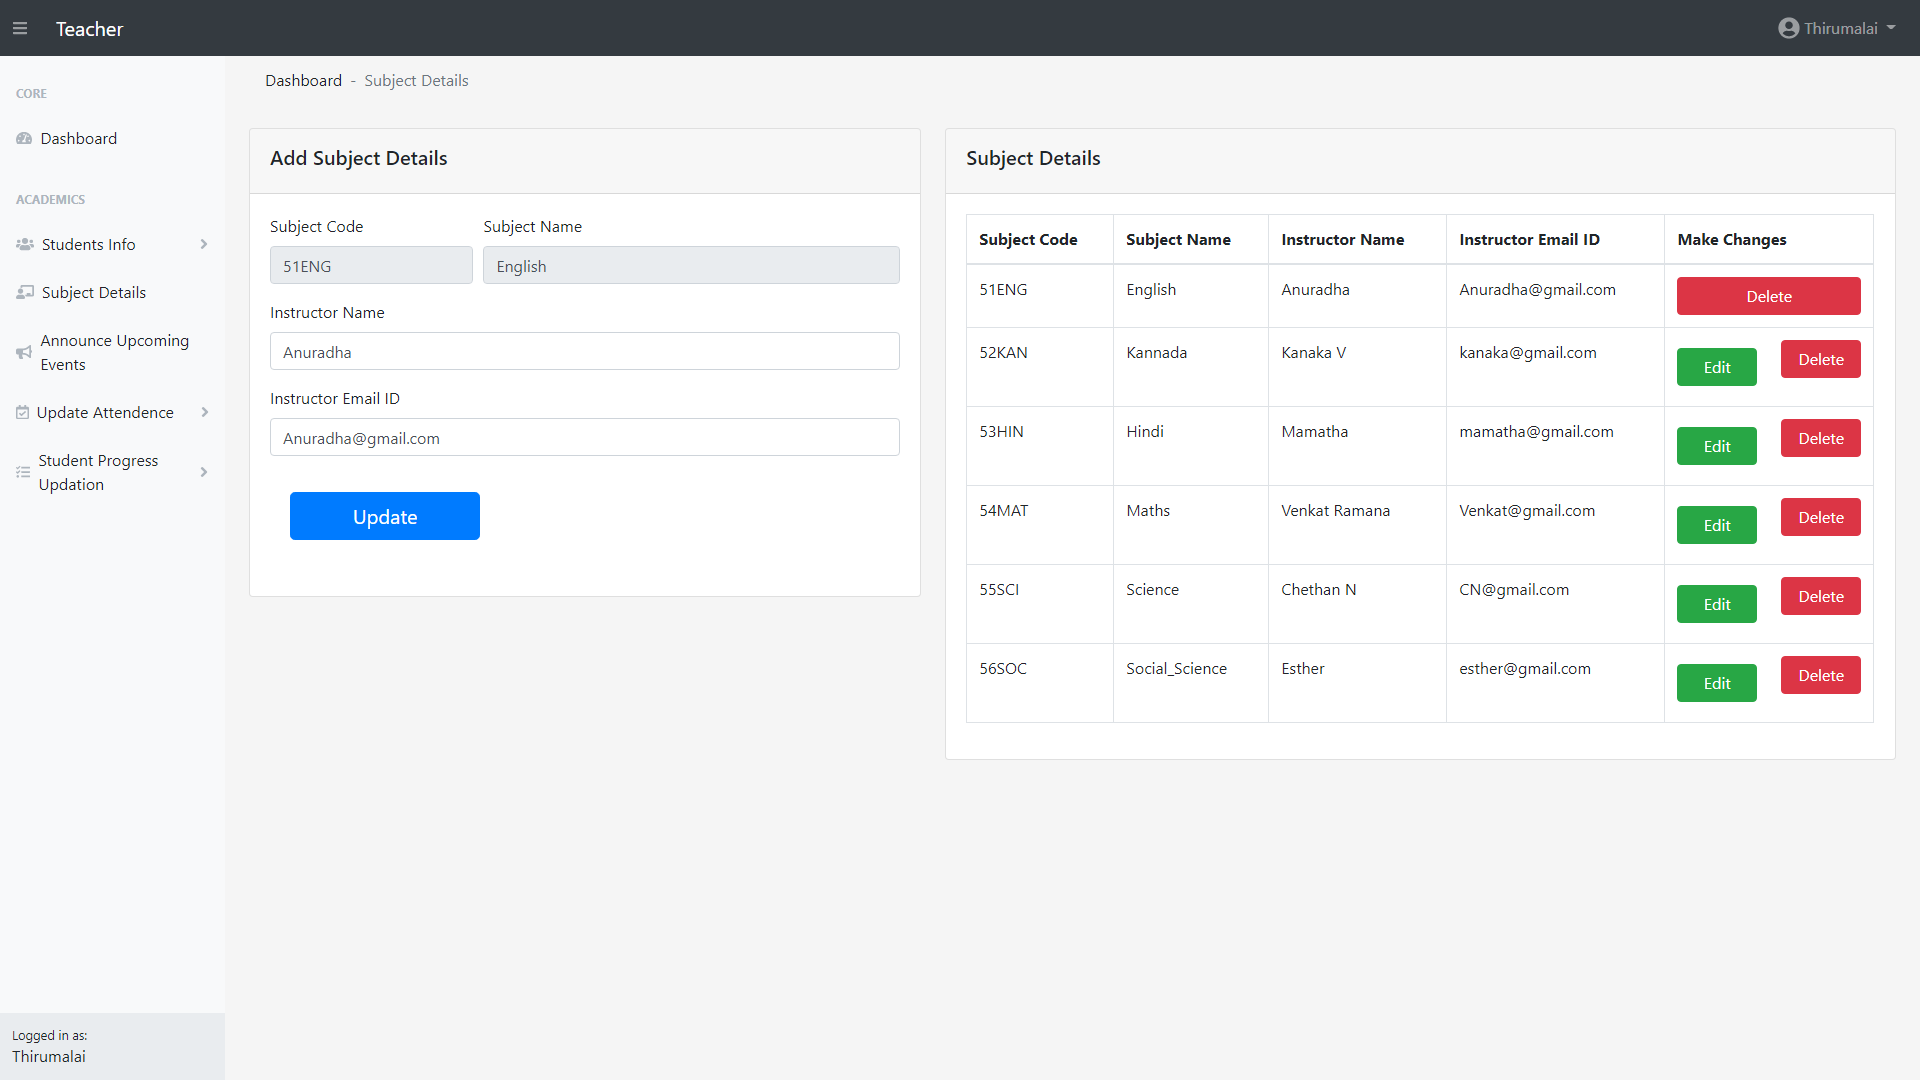Screen dimensions: 1920x1080
Task: Click the Students Info people icon
Action: pyautogui.click(x=25, y=245)
